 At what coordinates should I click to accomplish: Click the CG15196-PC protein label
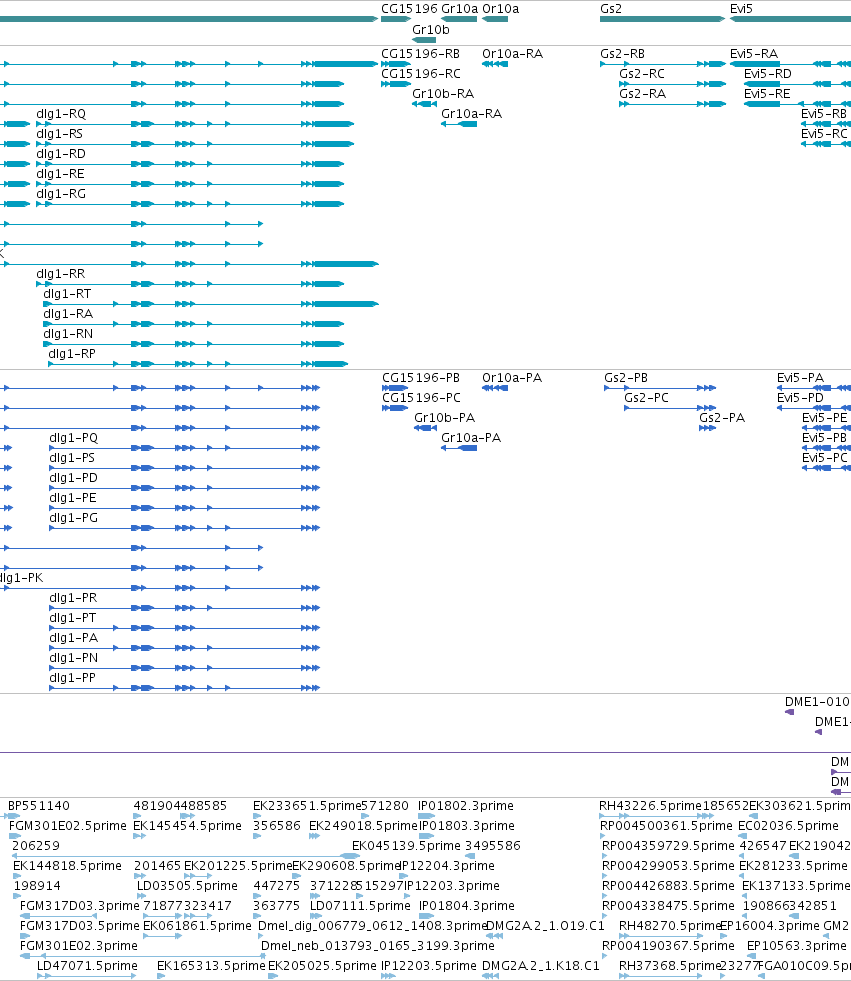point(421,398)
